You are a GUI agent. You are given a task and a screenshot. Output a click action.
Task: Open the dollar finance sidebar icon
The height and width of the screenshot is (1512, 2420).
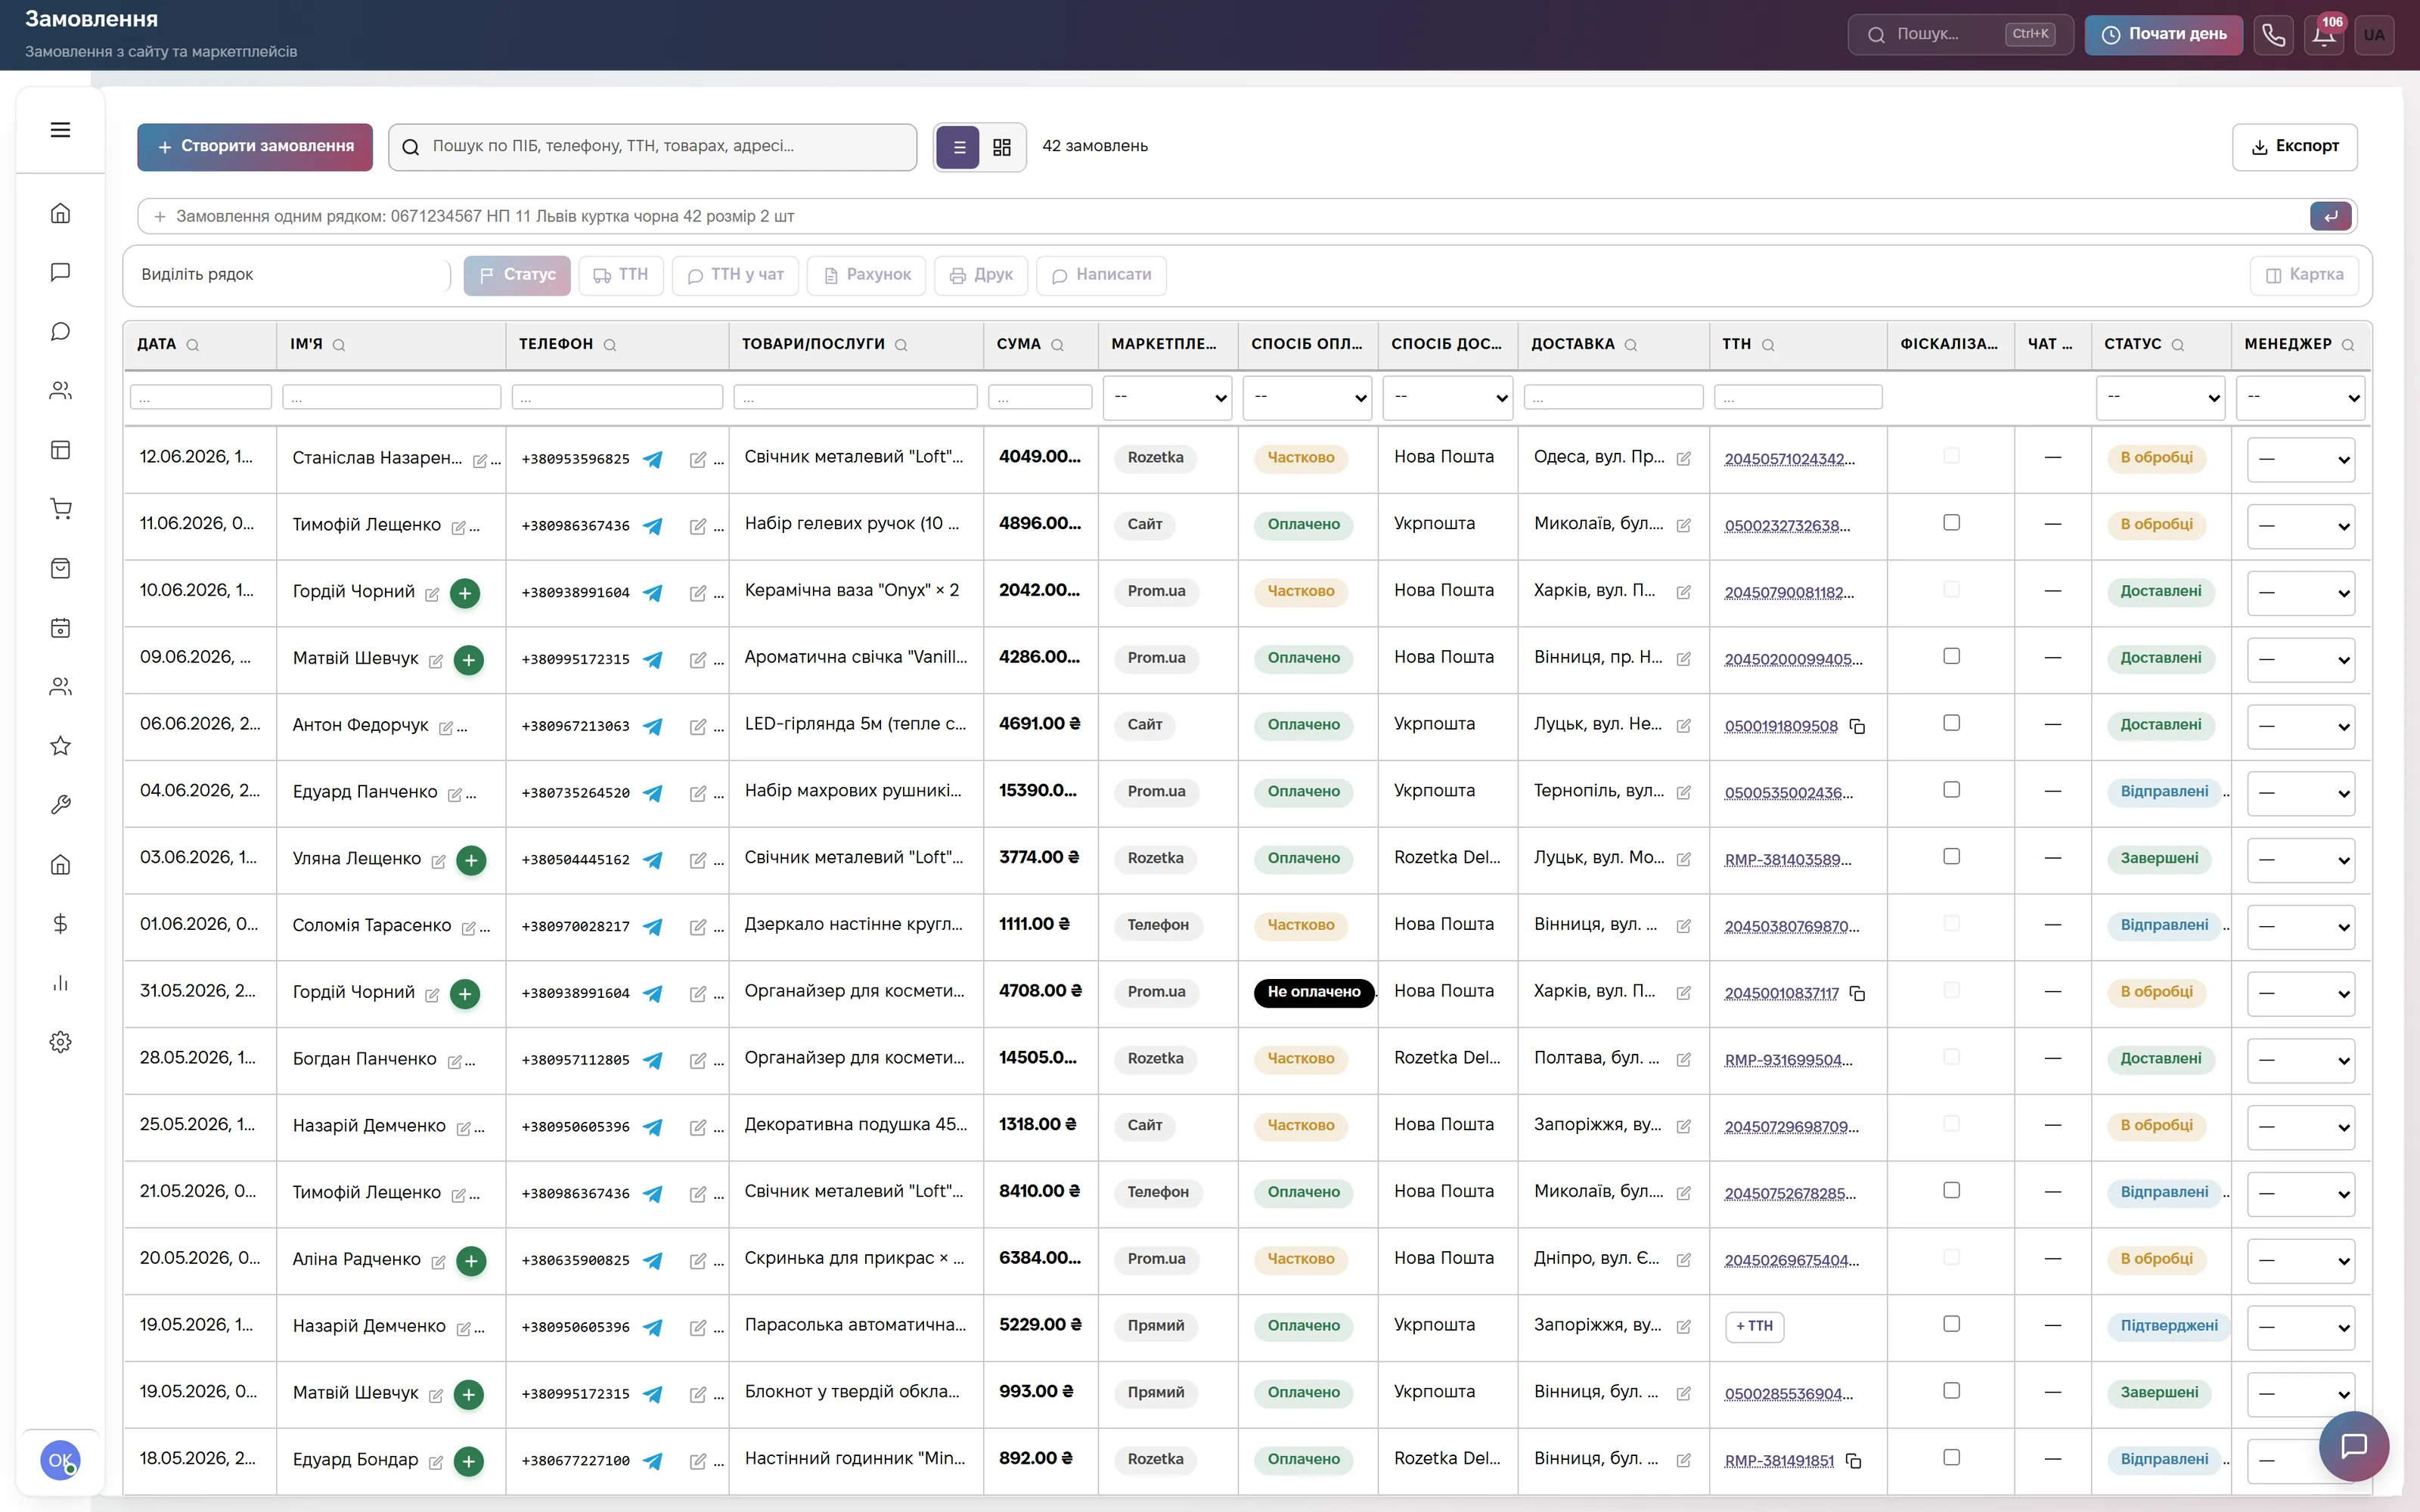click(60, 923)
